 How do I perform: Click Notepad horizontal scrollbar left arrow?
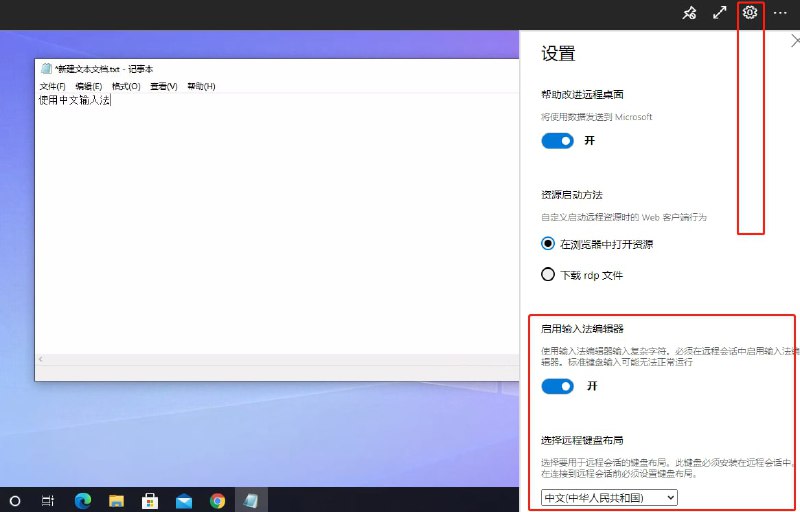(x=41, y=360)
